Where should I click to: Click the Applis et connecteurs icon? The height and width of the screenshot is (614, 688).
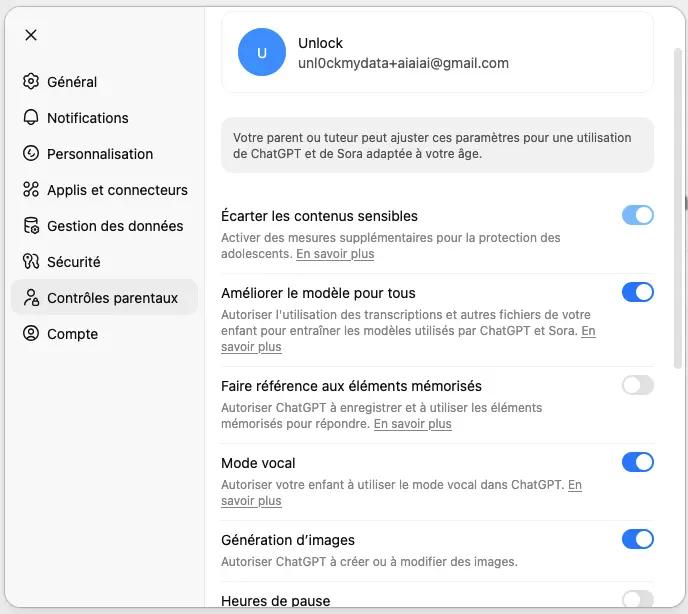click(31, 190)
